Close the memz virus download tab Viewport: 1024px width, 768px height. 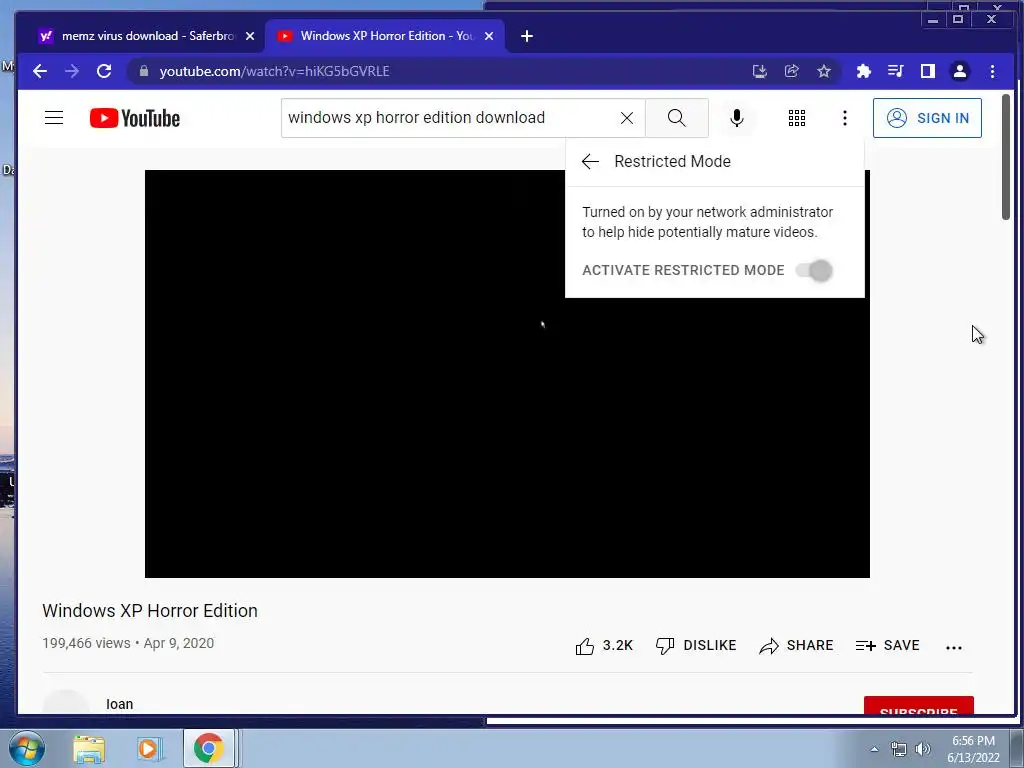pyautogui.click(x=249, y=37)
